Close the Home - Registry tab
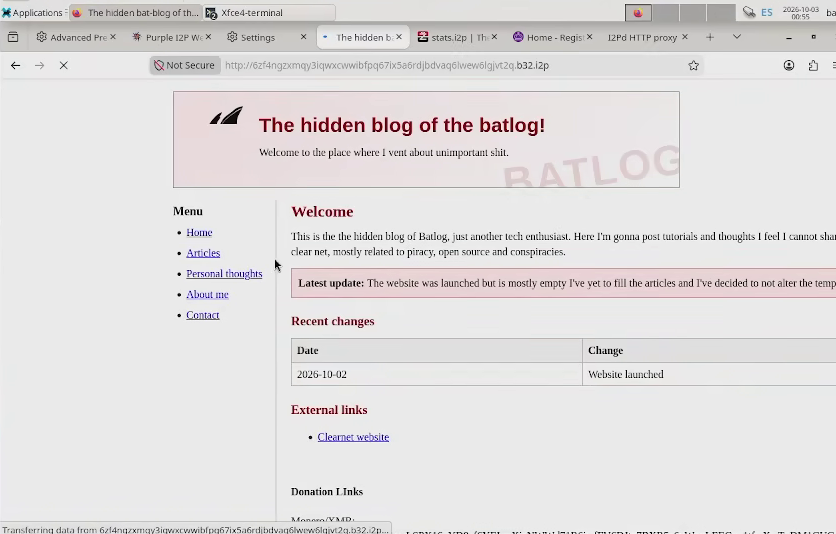The image size is (836, 534). point(590,37)
